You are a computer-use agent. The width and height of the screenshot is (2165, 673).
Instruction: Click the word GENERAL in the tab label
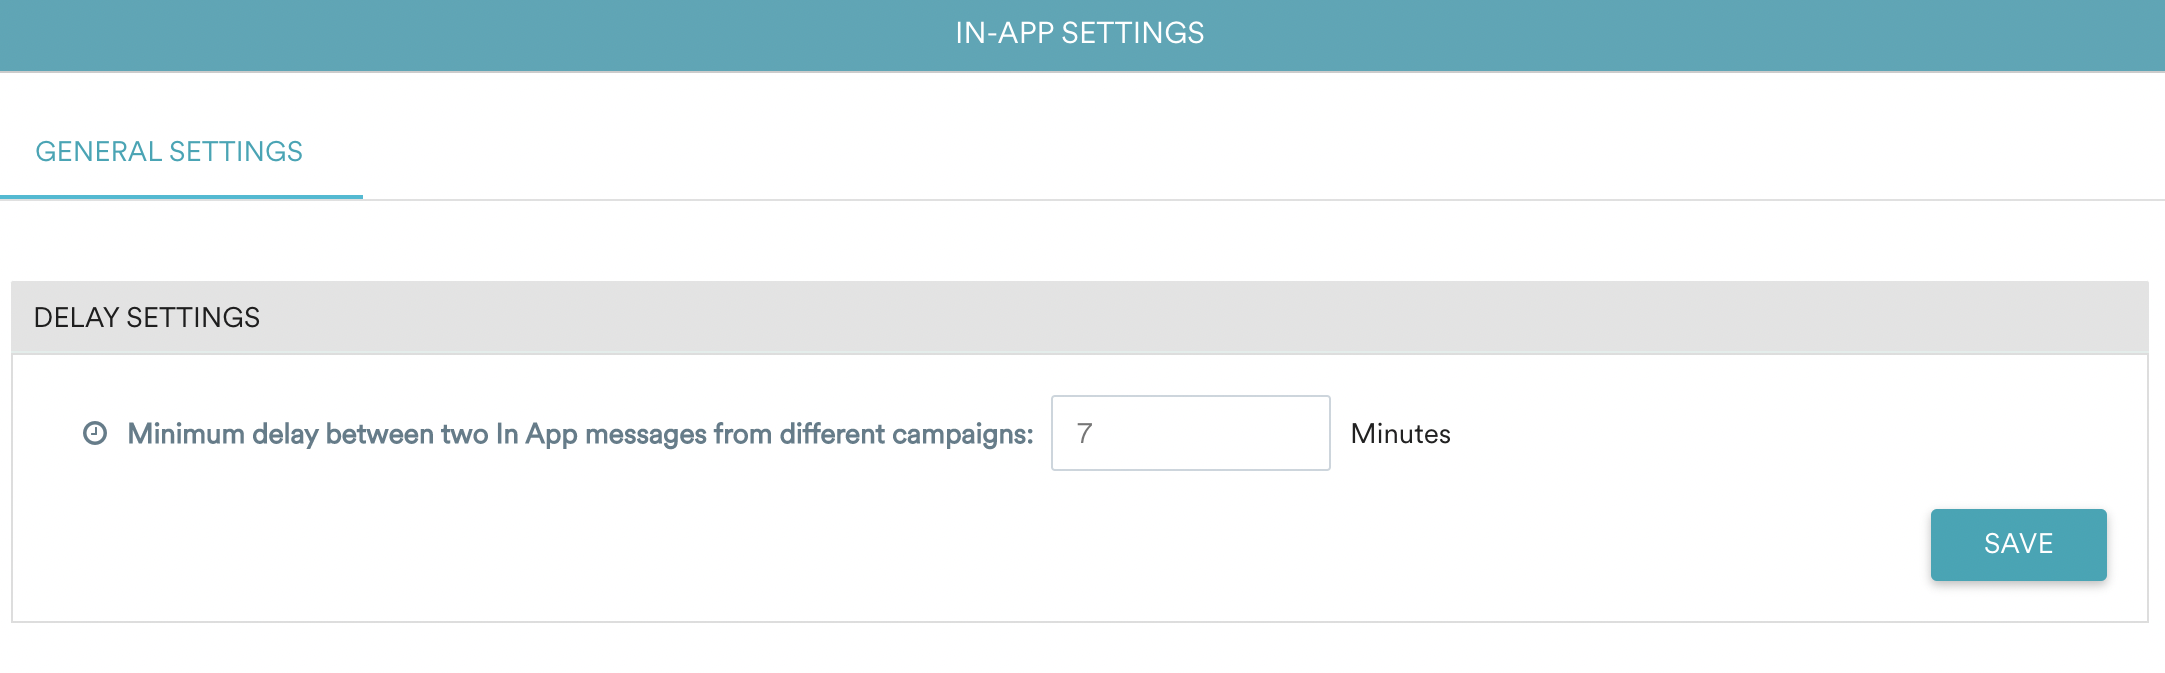tap(98, 152)
